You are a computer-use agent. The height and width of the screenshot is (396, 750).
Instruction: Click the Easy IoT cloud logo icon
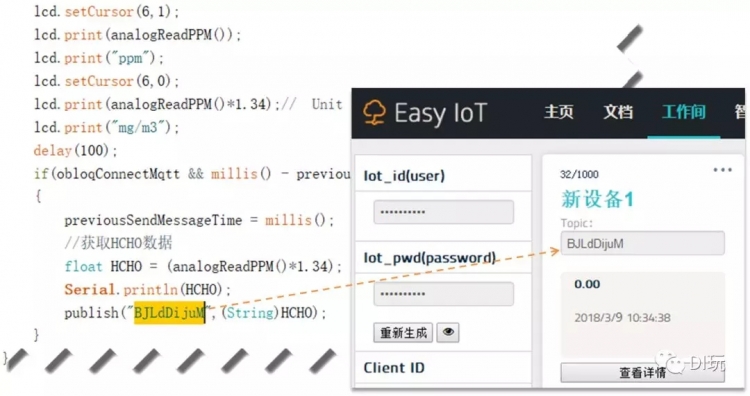(x=374, y=113)
